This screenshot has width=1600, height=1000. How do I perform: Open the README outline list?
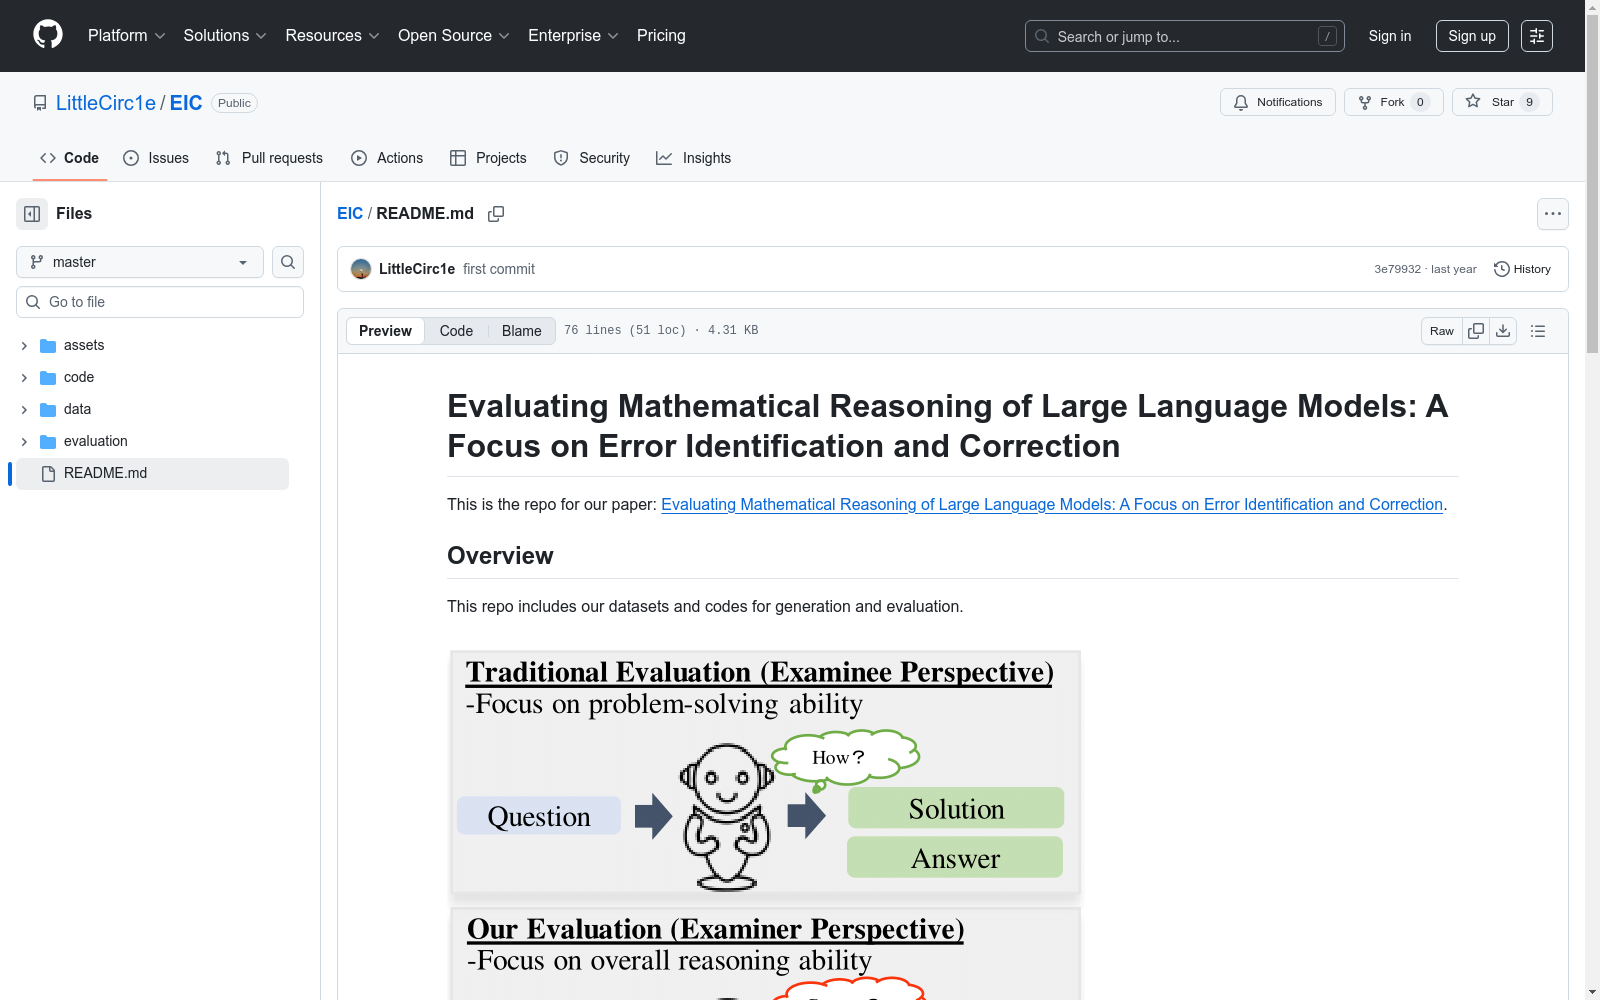coord(1538,331)
